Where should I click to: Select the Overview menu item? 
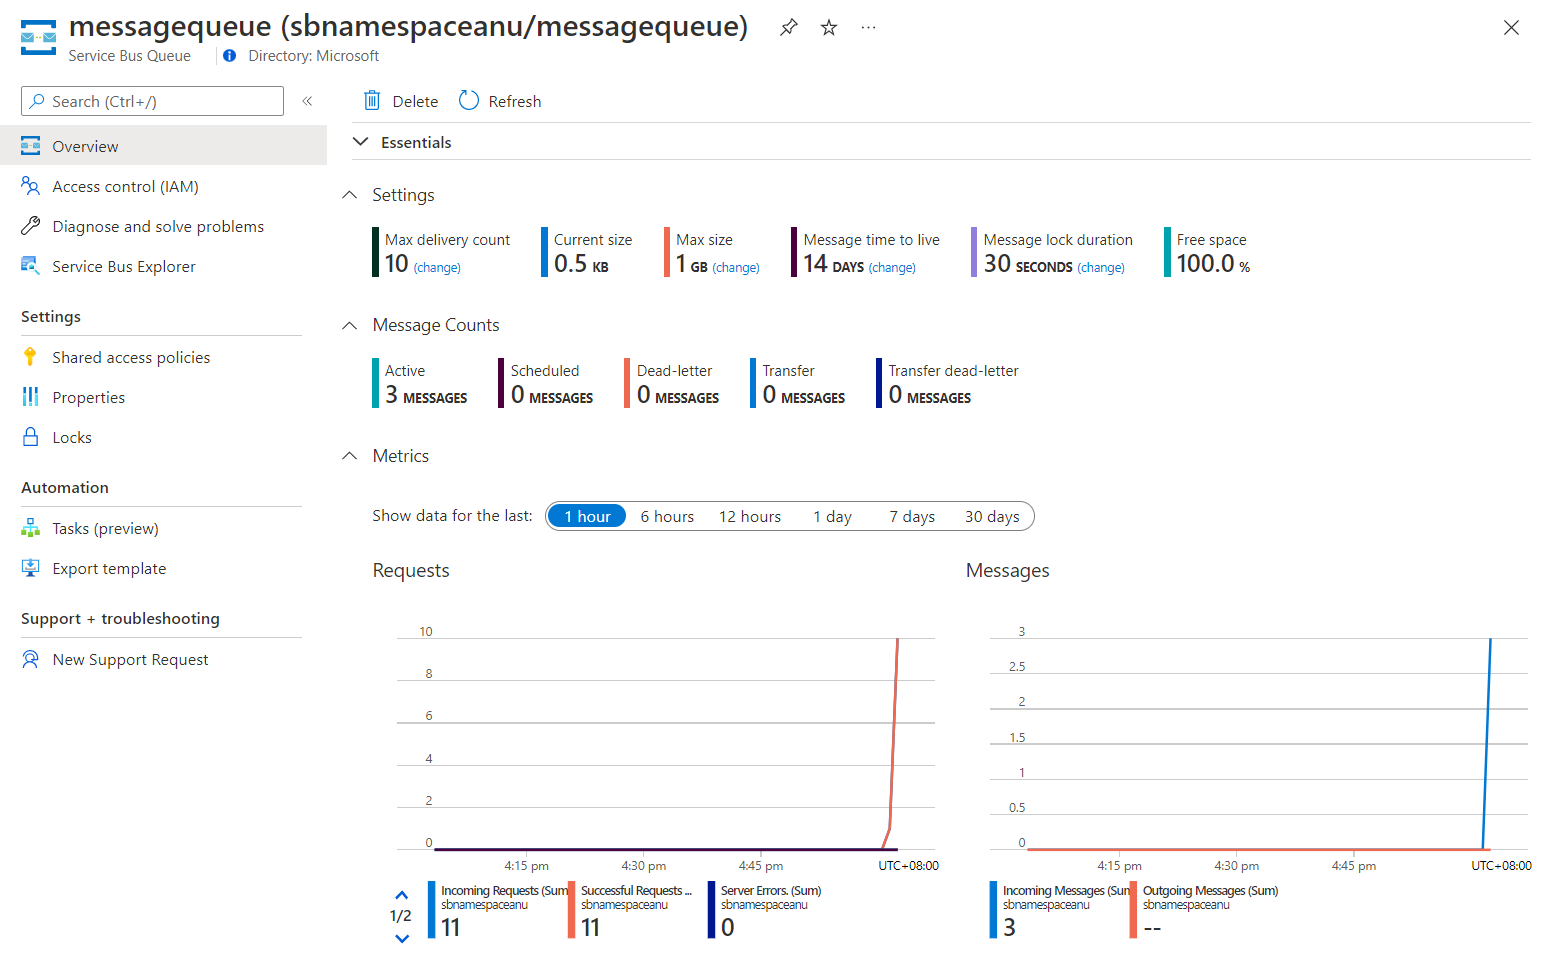(x=85, y=146)
